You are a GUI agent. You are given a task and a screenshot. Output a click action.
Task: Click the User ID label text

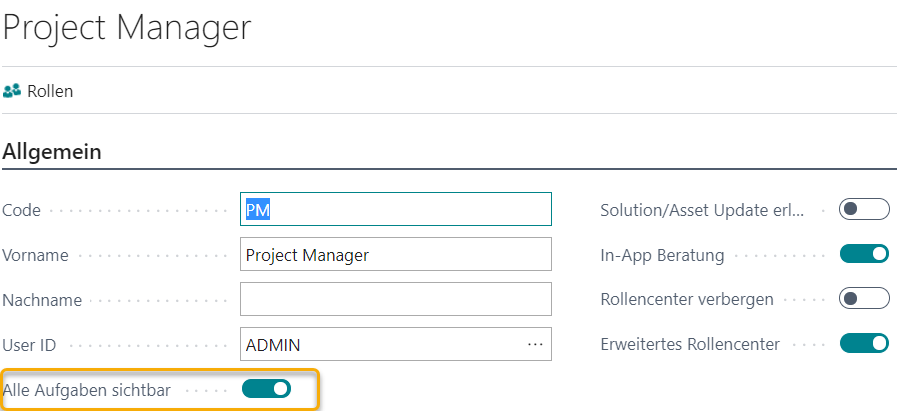(x=30, y=345)
